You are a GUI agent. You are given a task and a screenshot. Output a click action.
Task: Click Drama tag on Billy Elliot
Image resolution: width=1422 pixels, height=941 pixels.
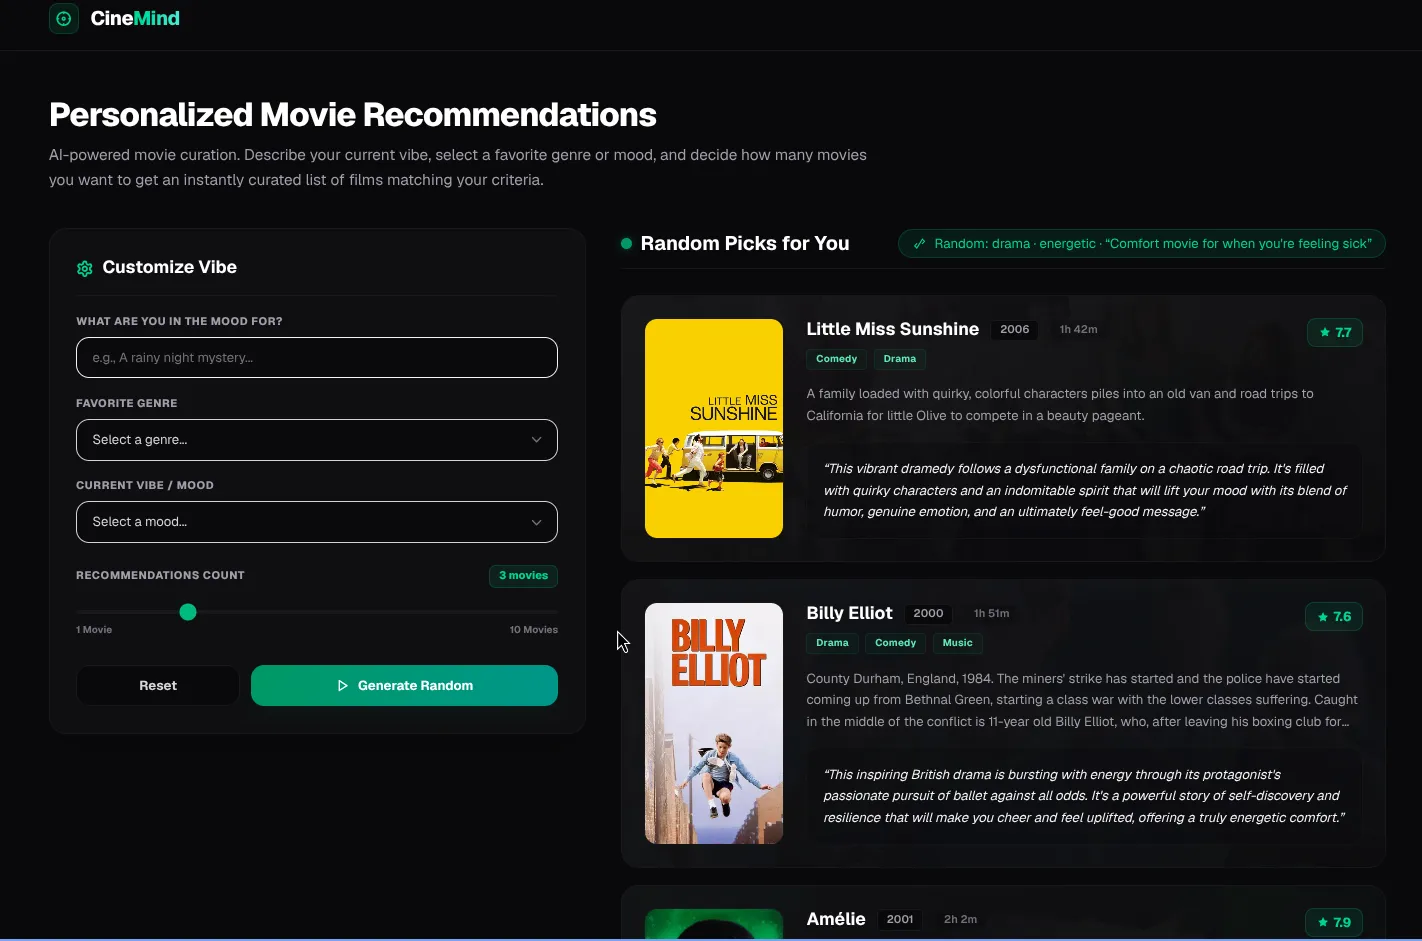click(832, 643)
